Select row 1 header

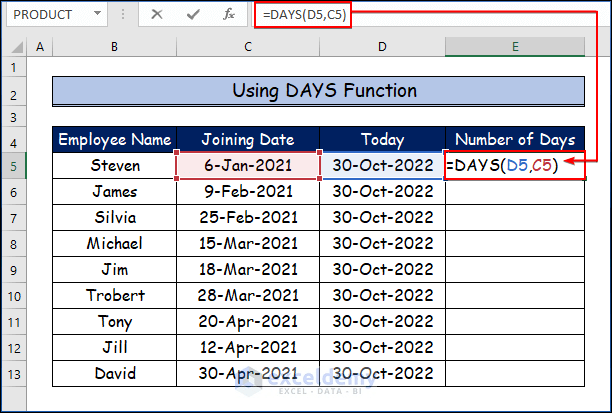tap(14, 67)
